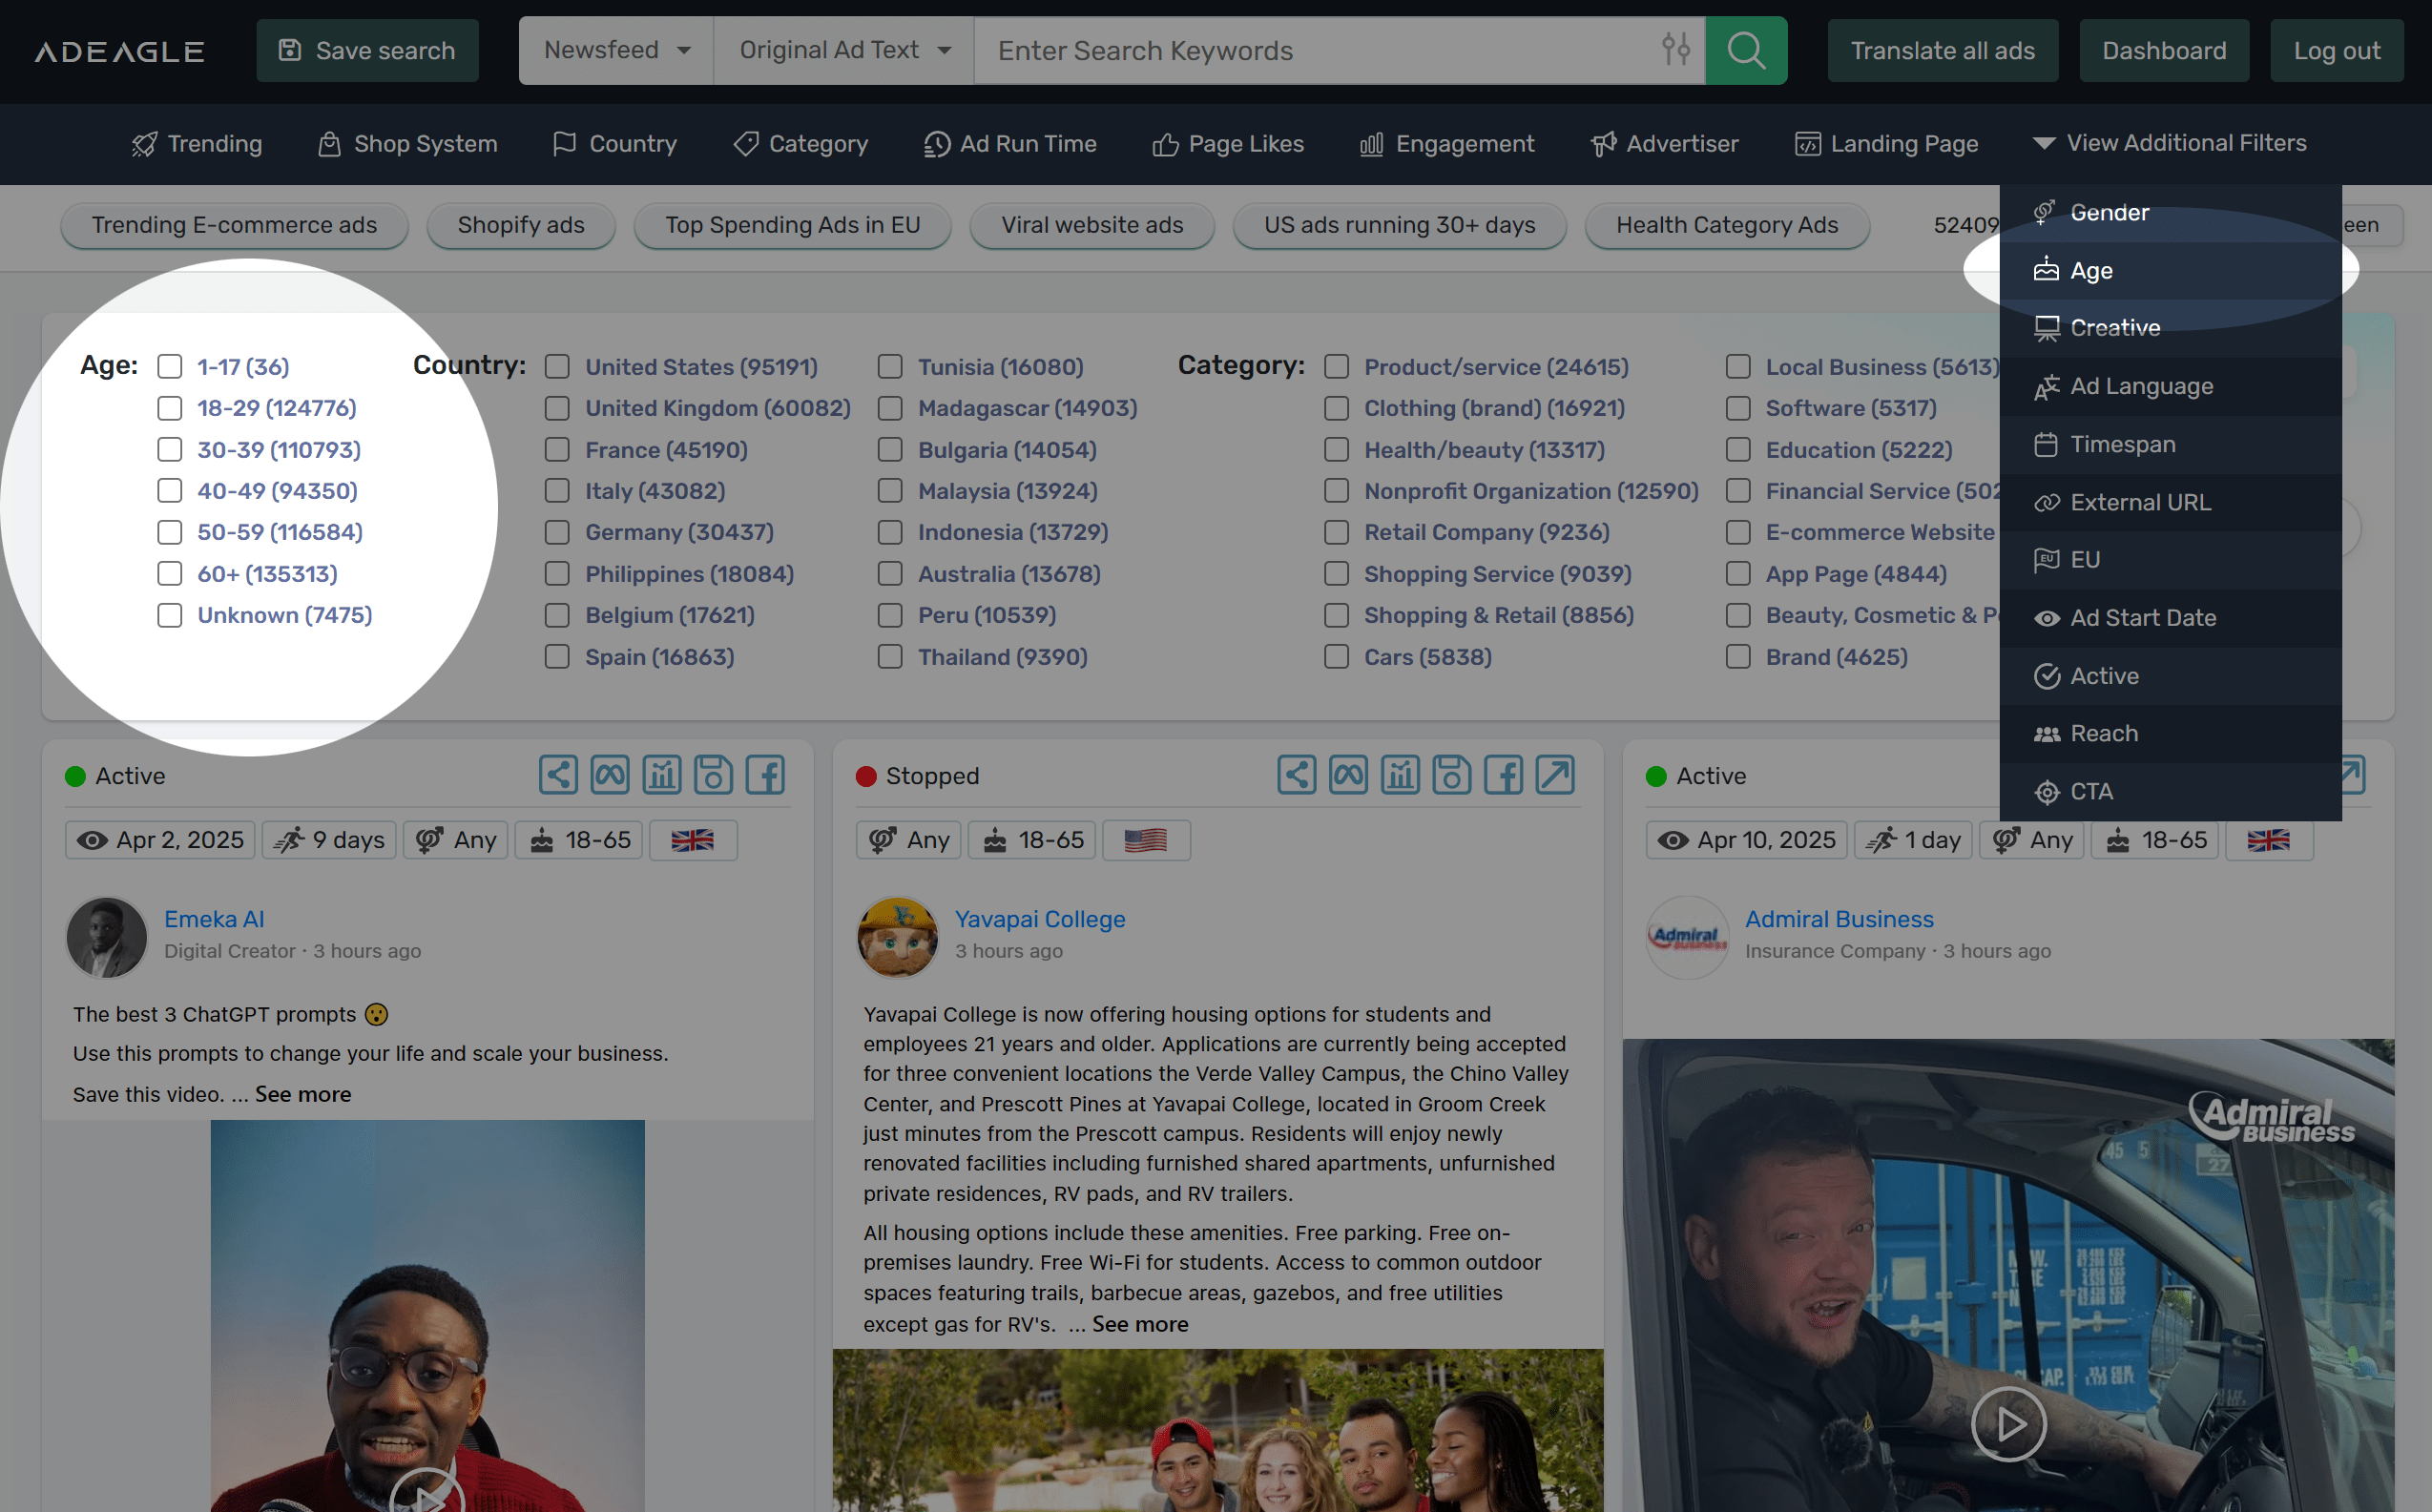Click the US flag on Yavapai College ad
Viewport: 2432px width, 1512px height.
tap(1146, 840)
